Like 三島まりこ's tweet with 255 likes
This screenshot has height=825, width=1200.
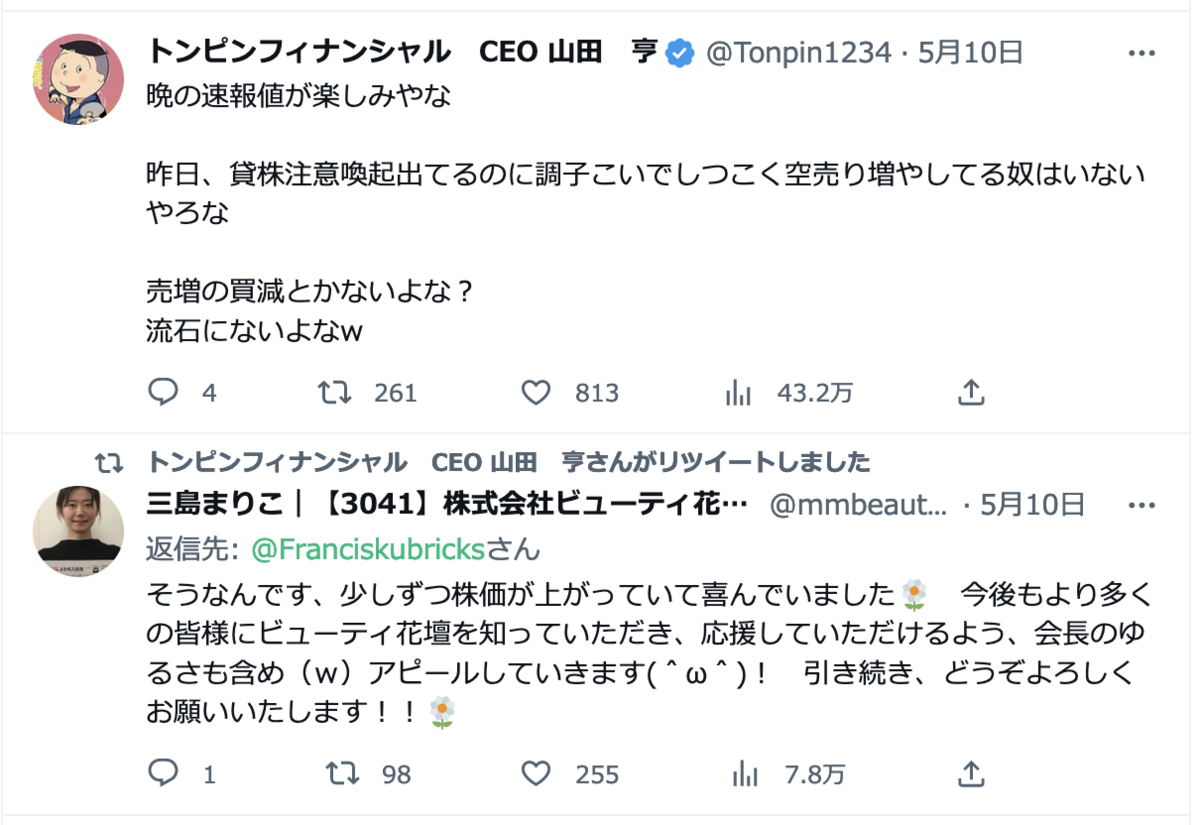[537, 773]
